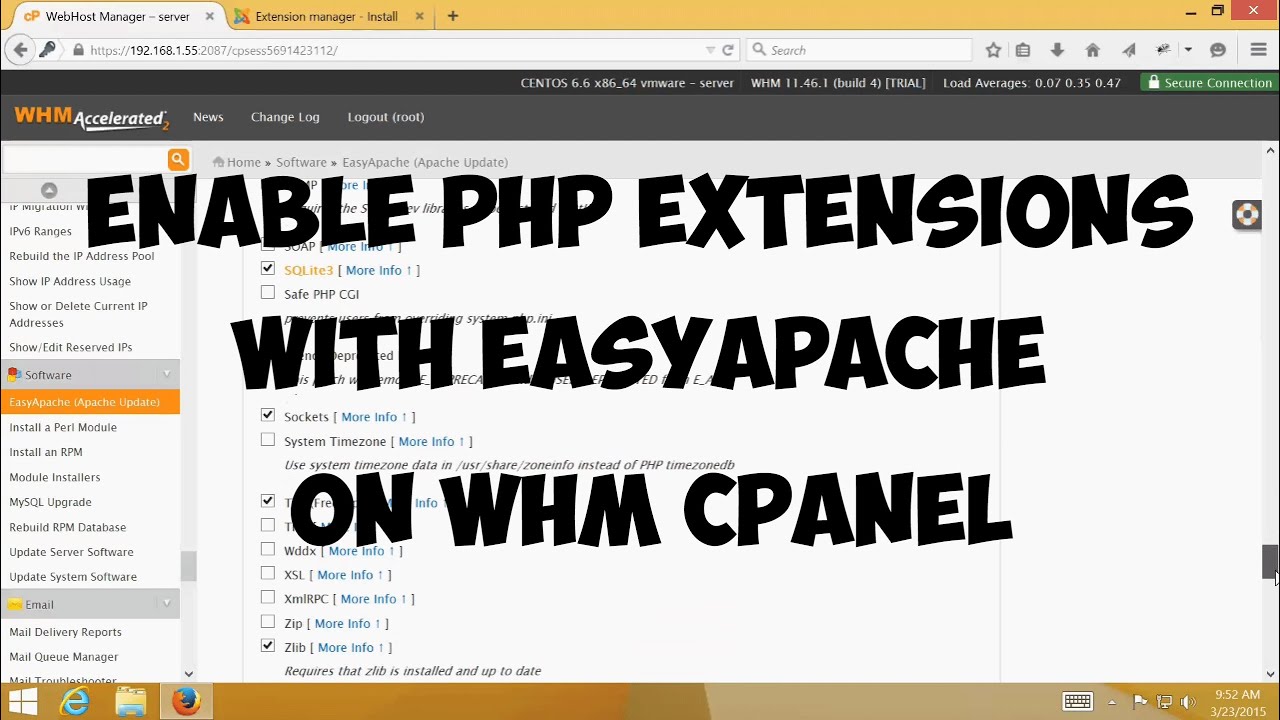Click the browser address bar URL
The width and height of the screenshot is (1280, 720).
tap(214, 50)
